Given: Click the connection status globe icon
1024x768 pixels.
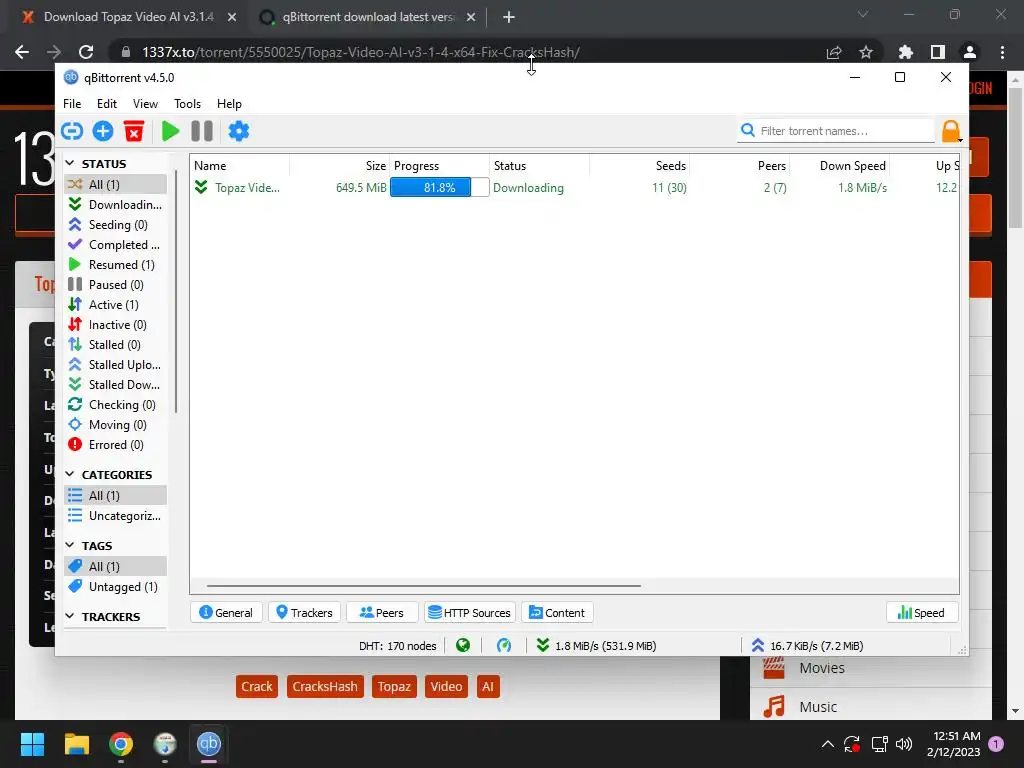Looking at the screenshot, I should click(463, 646).
